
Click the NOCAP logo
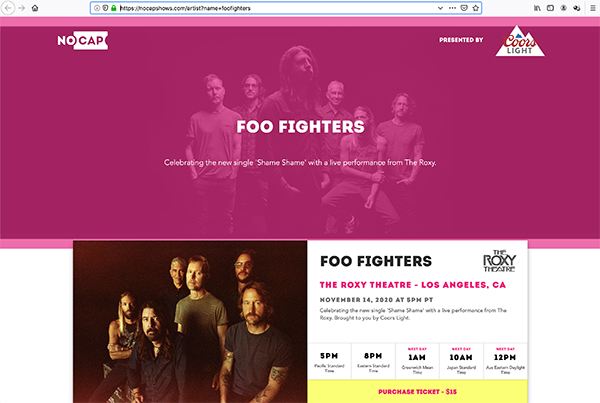click(83, 40)
